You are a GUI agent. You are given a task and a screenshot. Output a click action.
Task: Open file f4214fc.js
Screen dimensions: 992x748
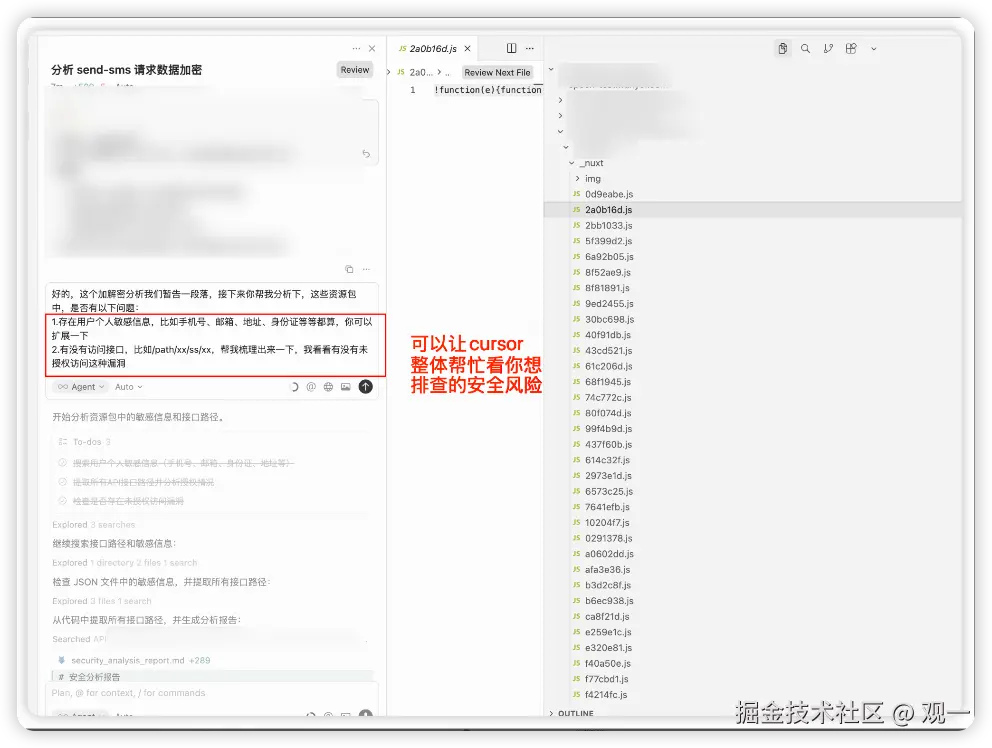click(x=606, y=695)
